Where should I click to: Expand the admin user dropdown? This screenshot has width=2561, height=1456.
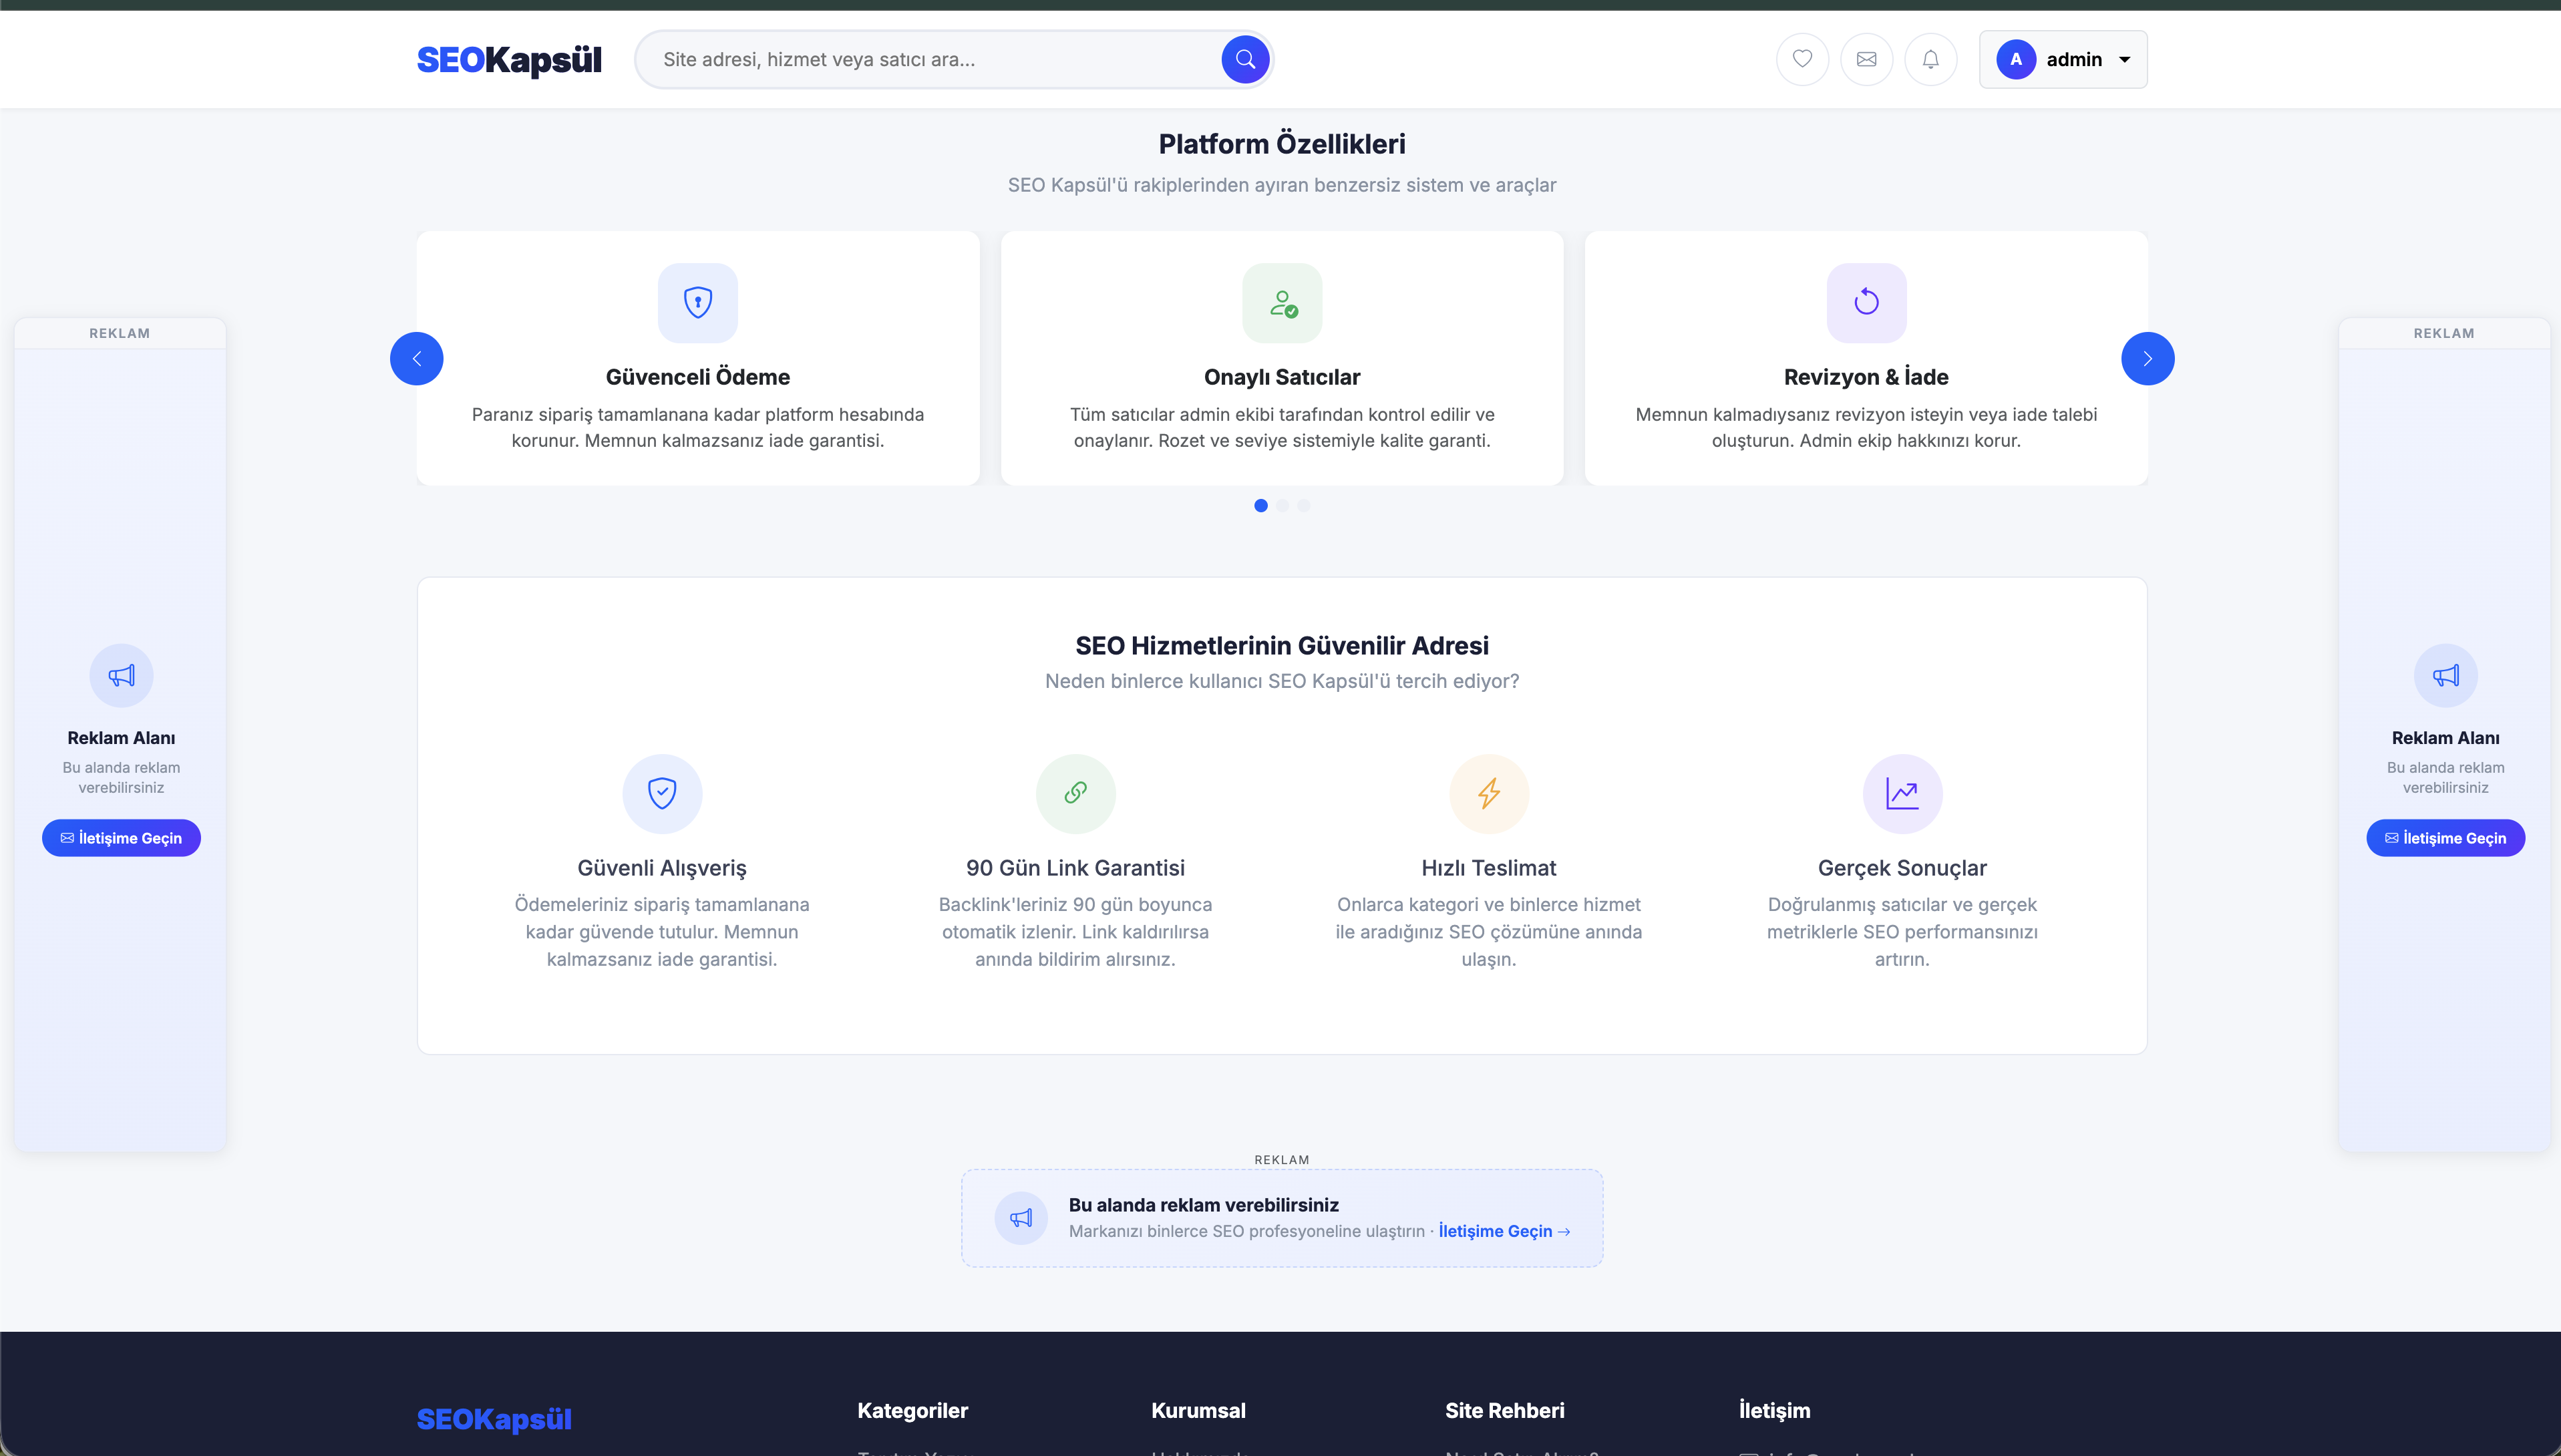(2063, 59)
